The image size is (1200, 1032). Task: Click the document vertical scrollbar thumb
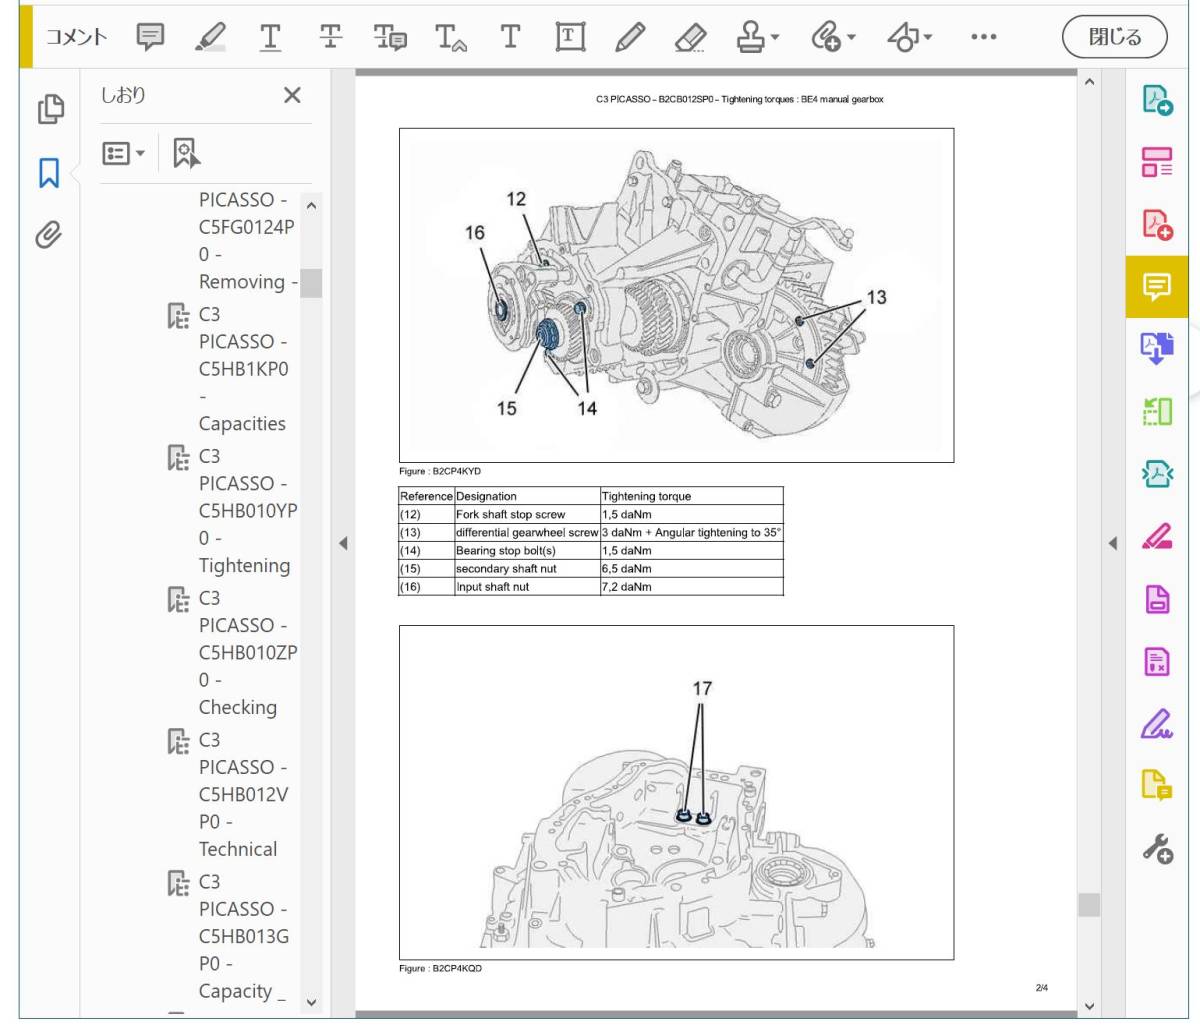[x=1089, y=904]
